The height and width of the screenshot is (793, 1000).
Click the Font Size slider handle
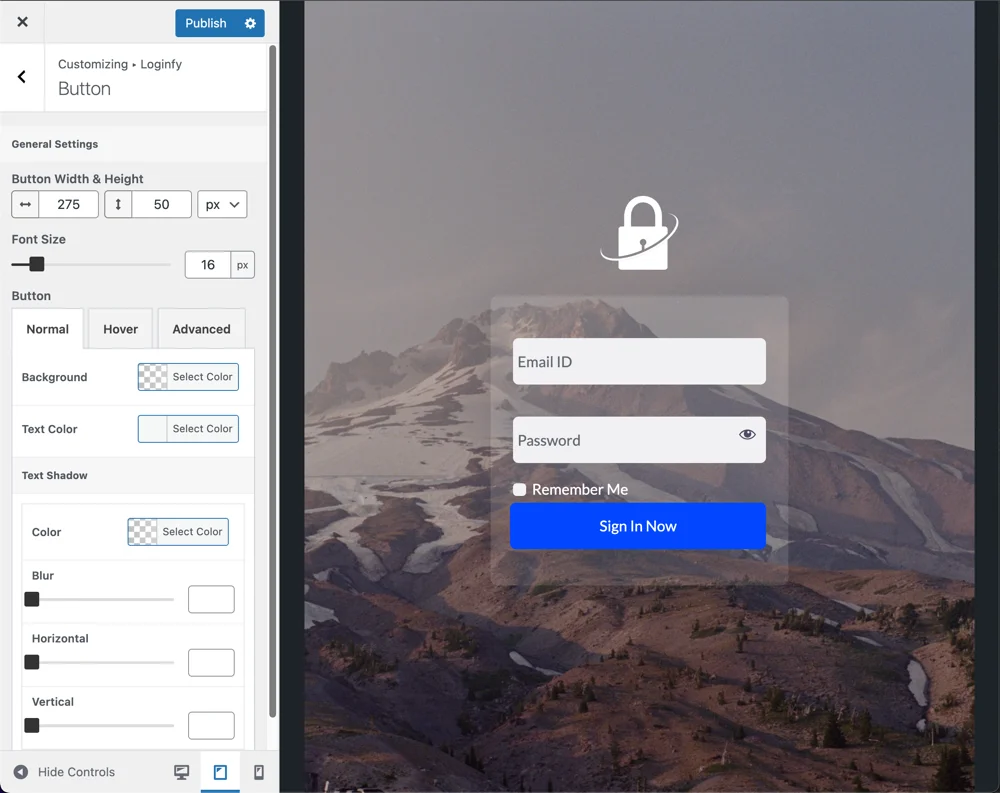click(37, 264)
